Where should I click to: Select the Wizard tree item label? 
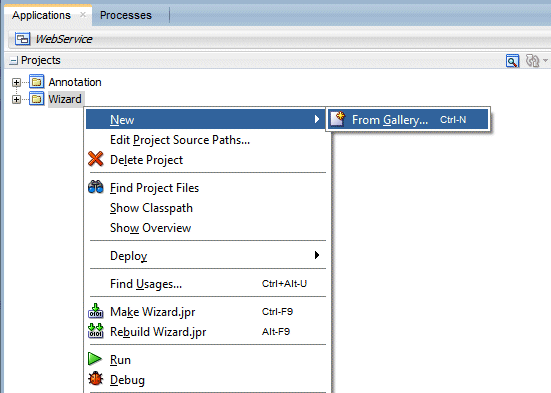pos(65,99)
